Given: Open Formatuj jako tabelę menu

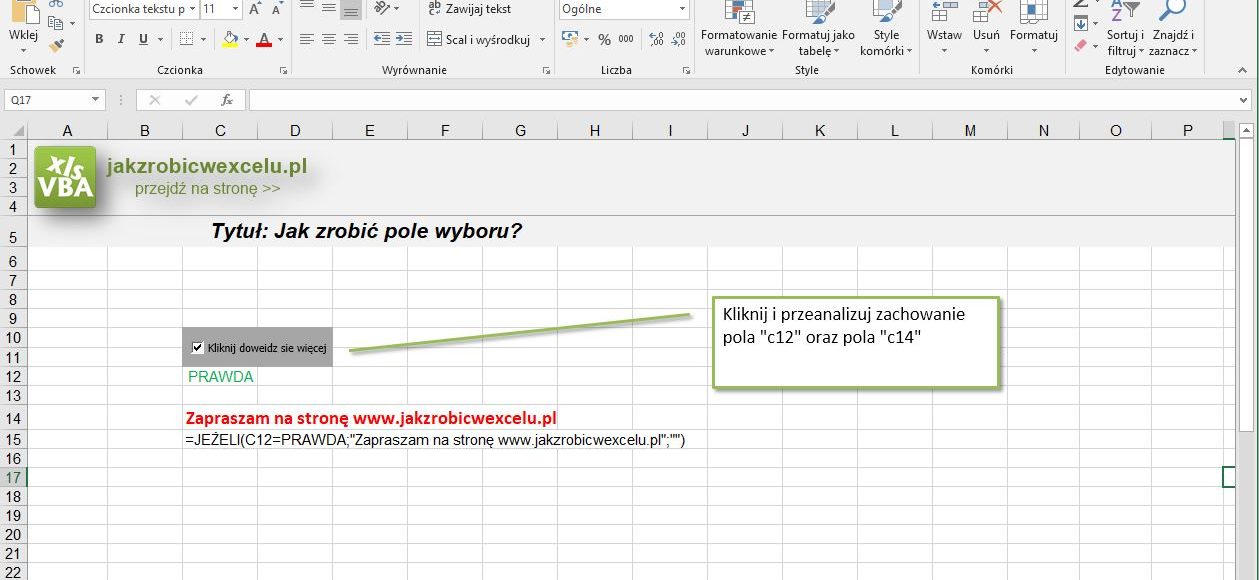Looking at the screenshot, I should [x=818, y=28].
